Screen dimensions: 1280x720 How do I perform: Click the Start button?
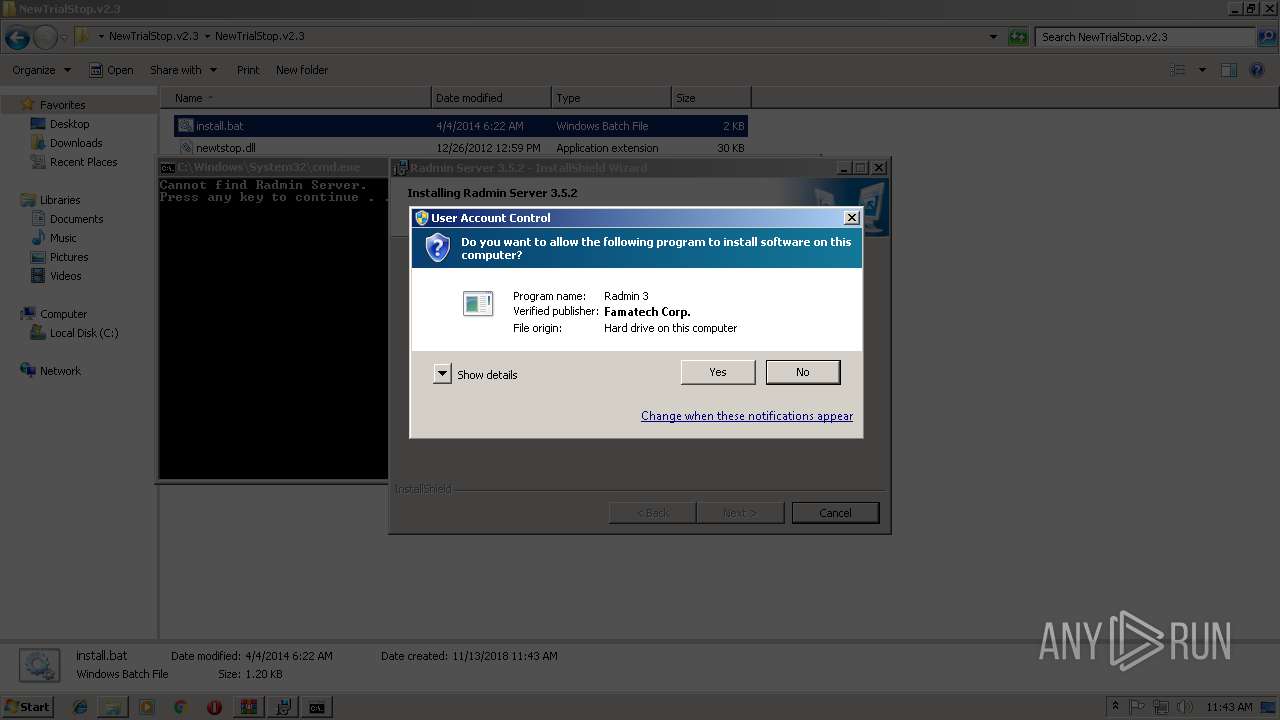click(x=28, y=707)
